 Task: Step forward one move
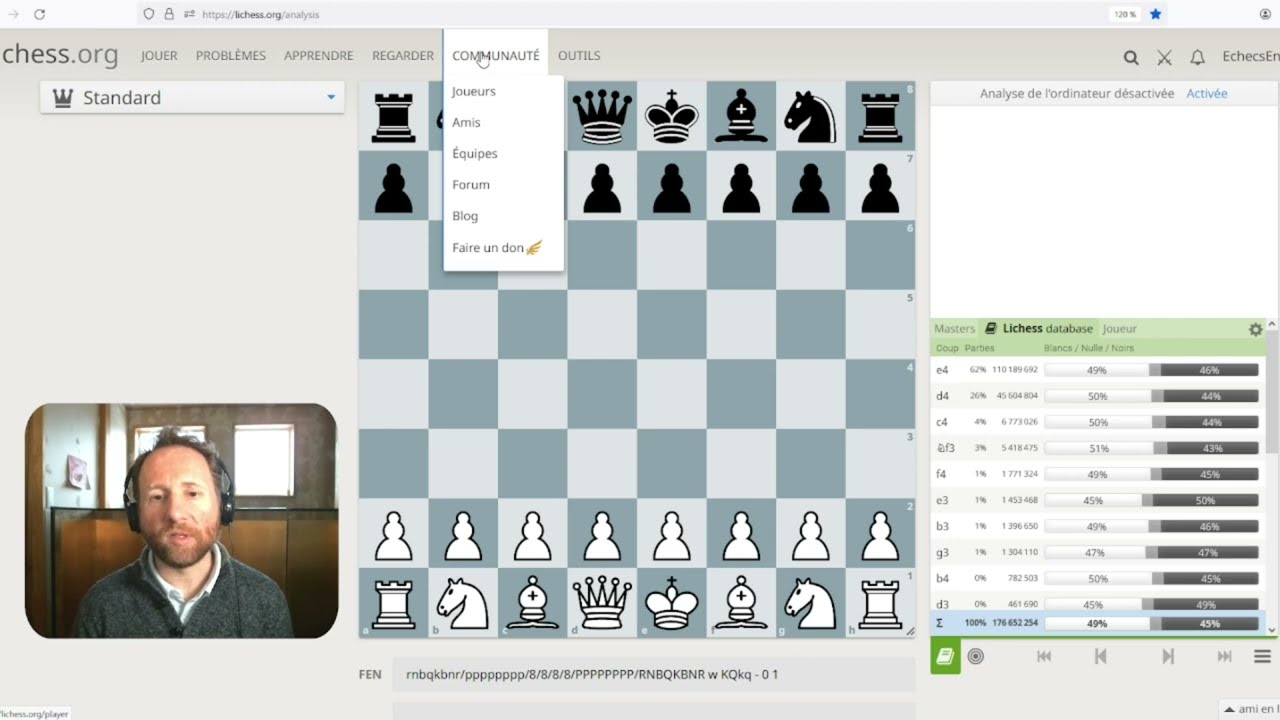point(1167,656)
